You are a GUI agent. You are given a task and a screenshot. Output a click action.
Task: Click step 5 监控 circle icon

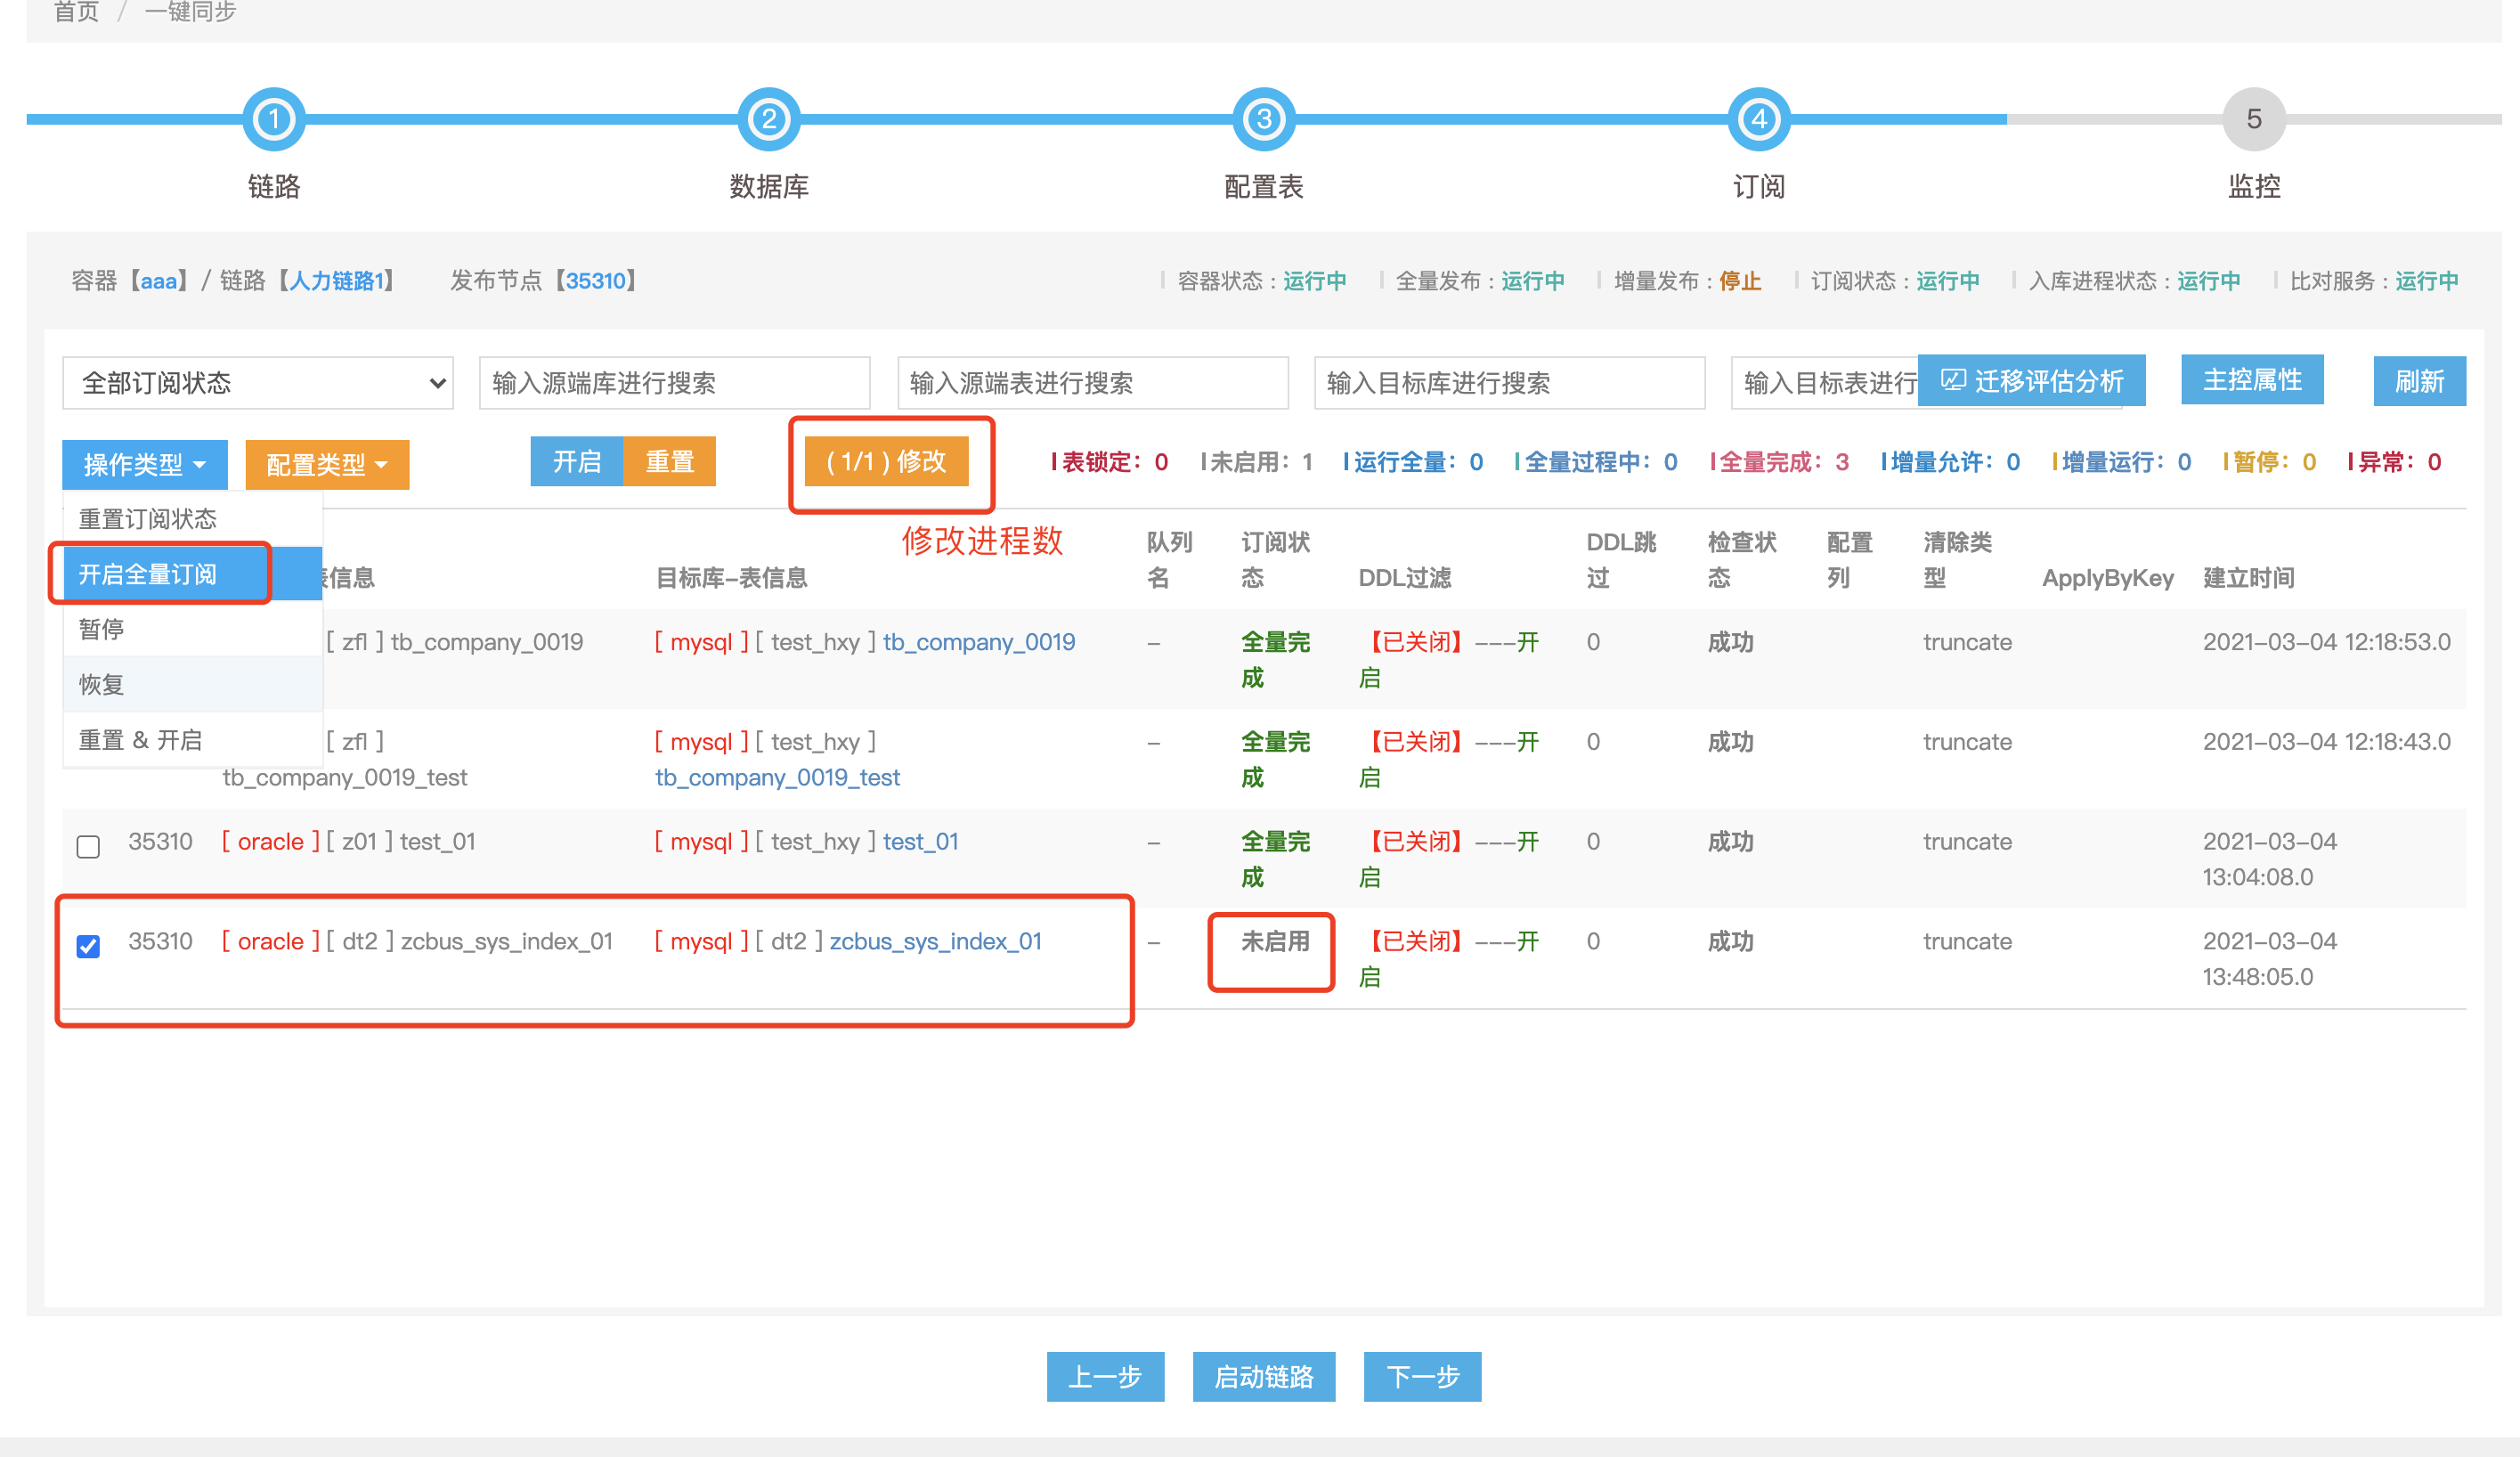tap(2253, 120)
